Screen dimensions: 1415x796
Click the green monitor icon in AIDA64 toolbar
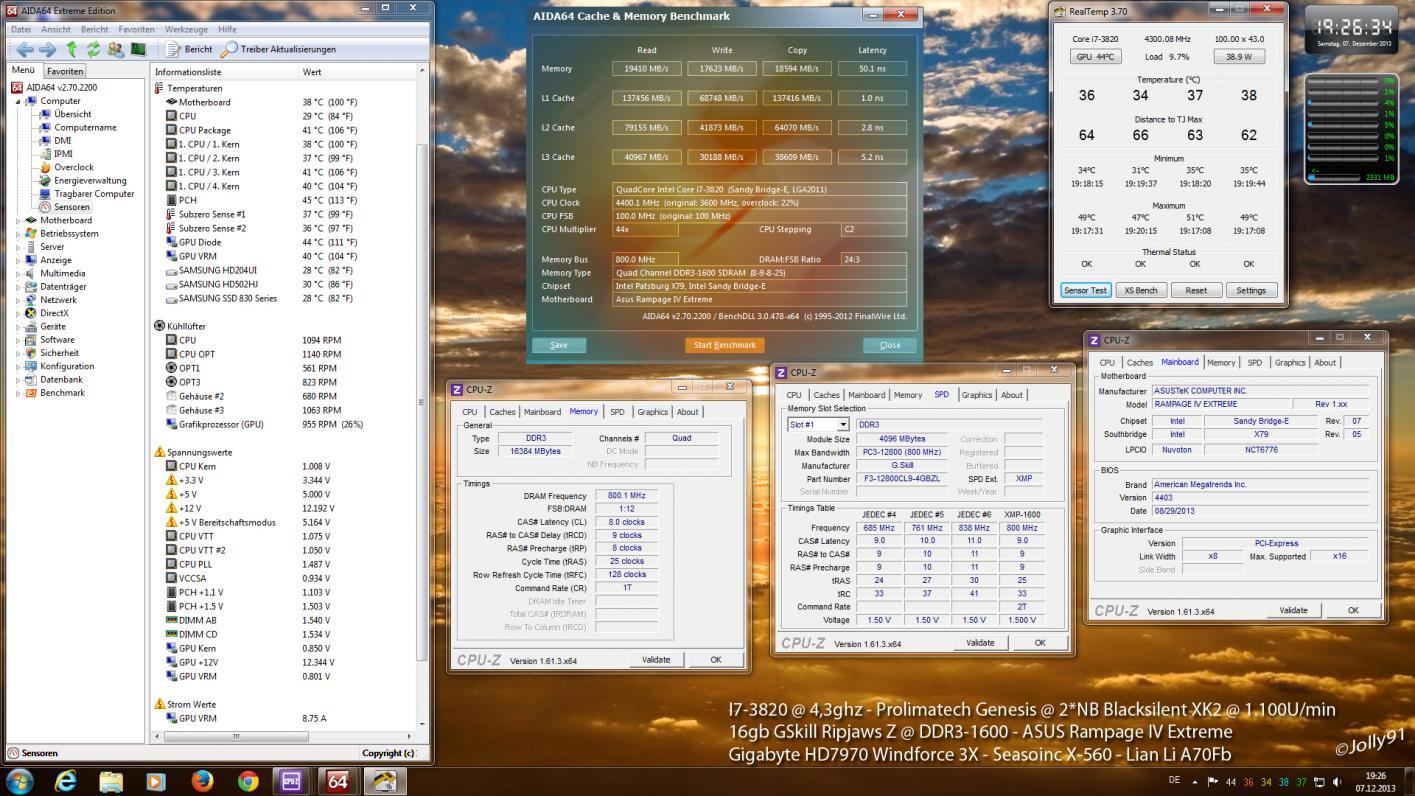[138, 49]
